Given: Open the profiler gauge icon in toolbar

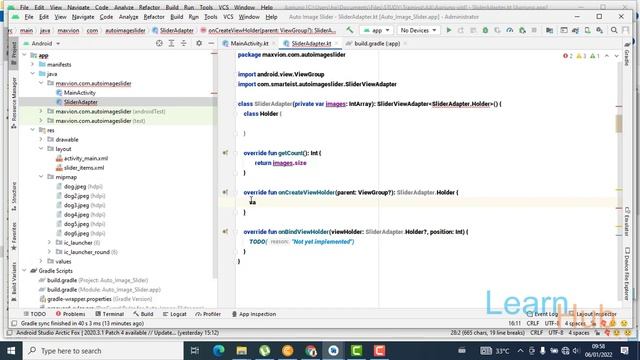Looking at the screenshot, I should 510,30.
